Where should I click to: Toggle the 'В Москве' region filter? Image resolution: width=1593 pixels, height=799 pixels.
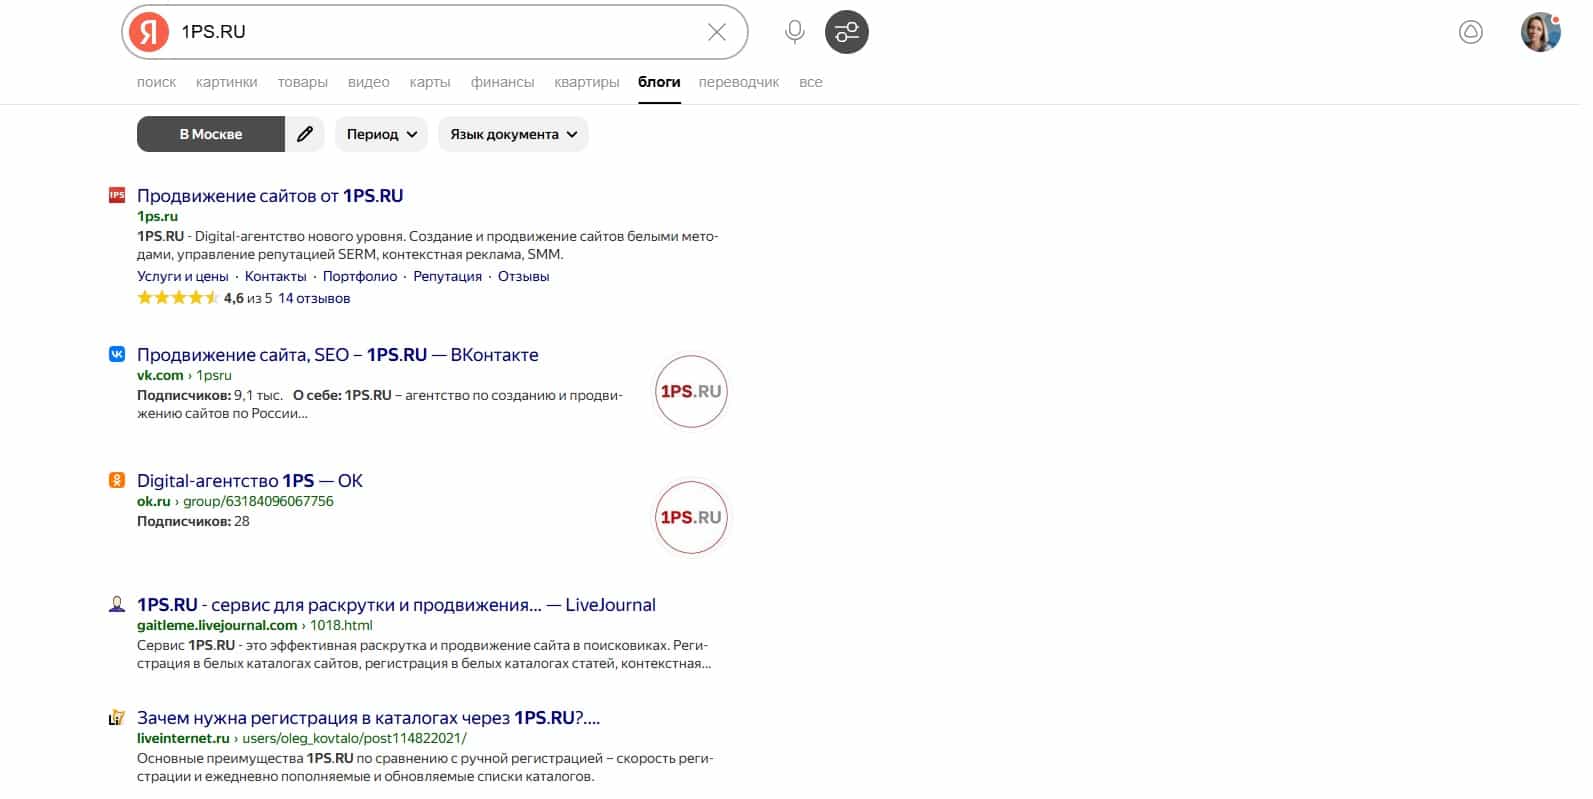211,134
